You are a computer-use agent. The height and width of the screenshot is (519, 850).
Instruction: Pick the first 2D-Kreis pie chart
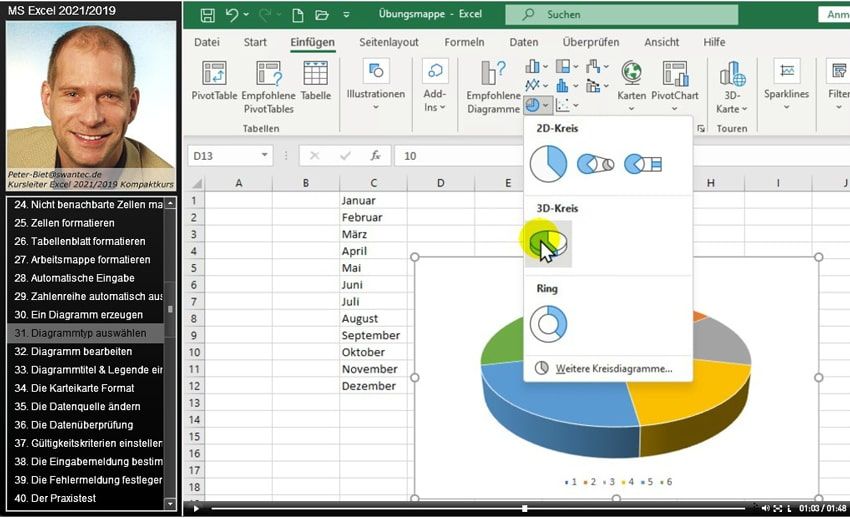(548, 164)
